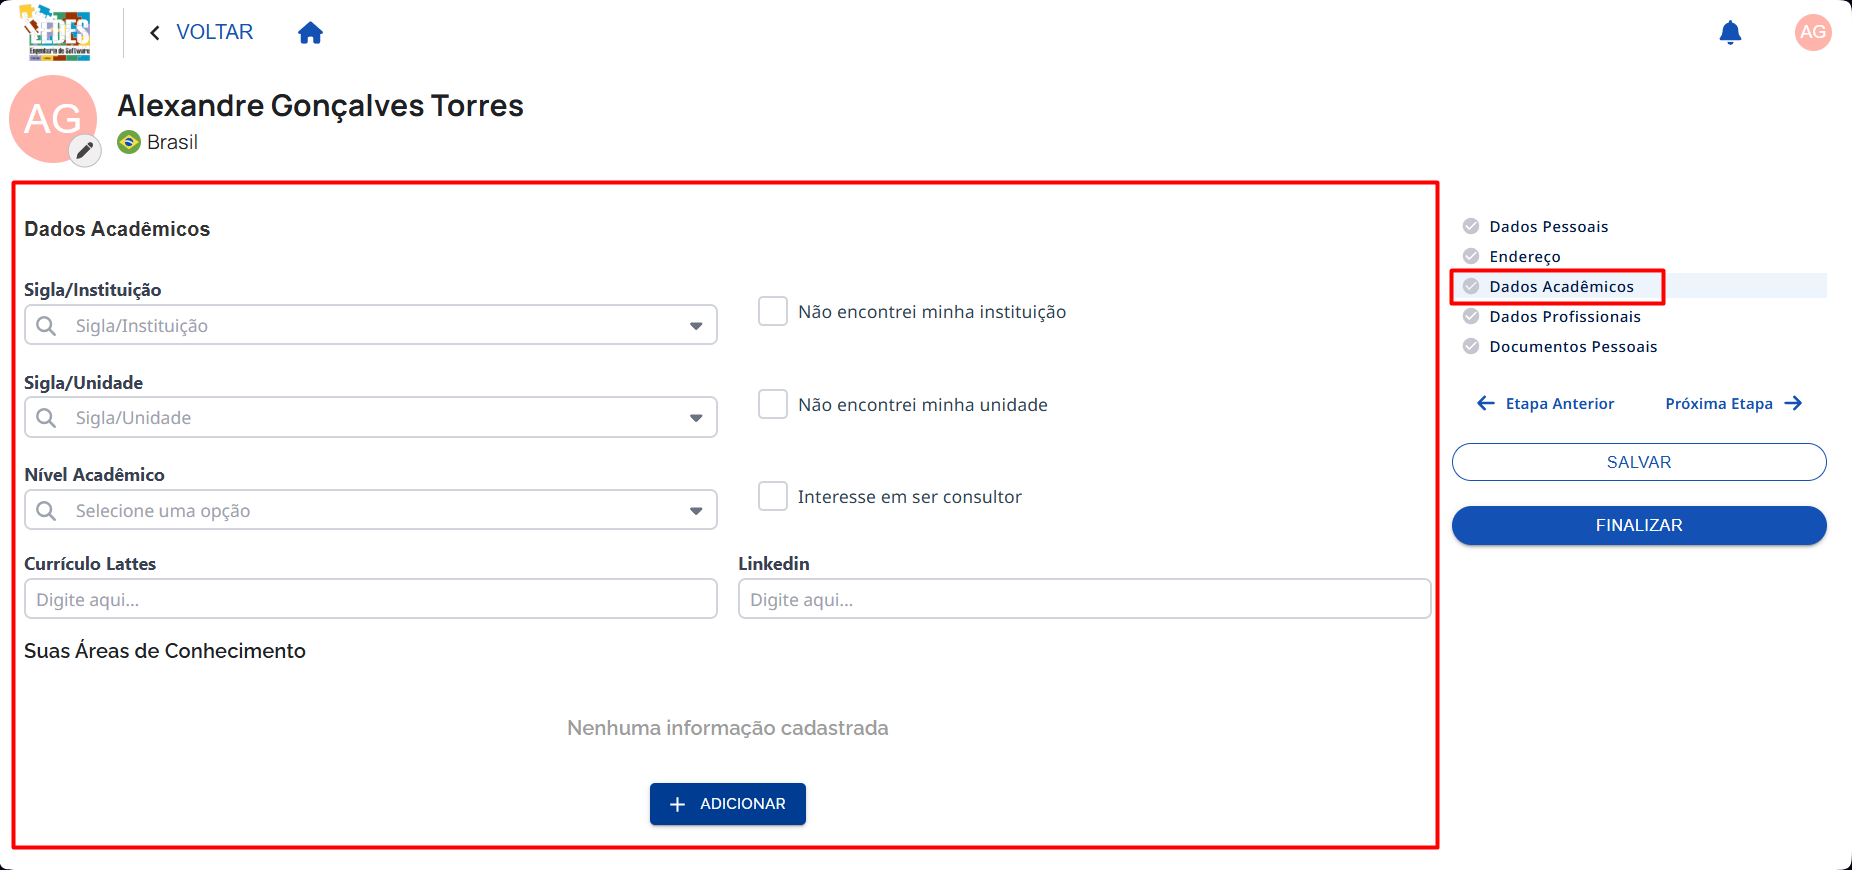Click the right arrow of Próxima Etapa

pyautogui.click(x=1793, y=403)
